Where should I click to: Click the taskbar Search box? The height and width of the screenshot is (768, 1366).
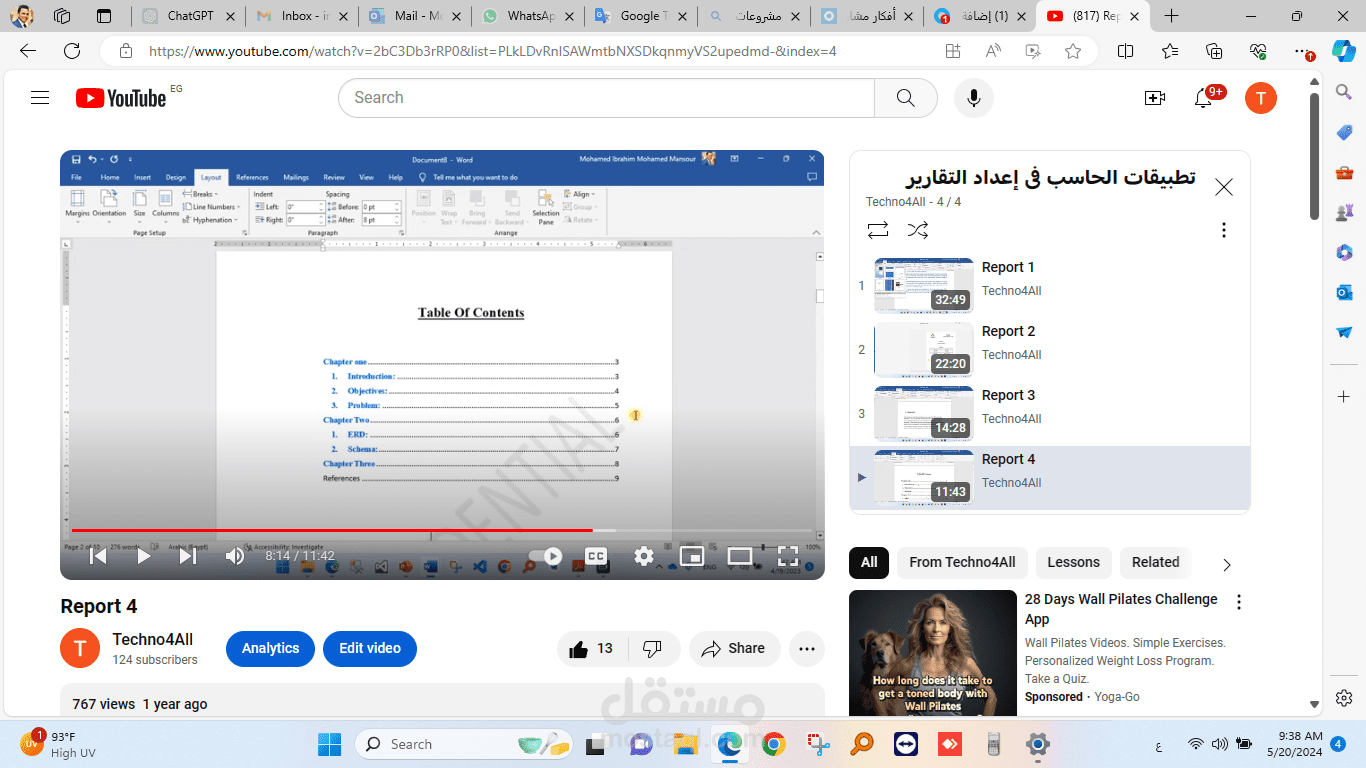tap(466, 744)
